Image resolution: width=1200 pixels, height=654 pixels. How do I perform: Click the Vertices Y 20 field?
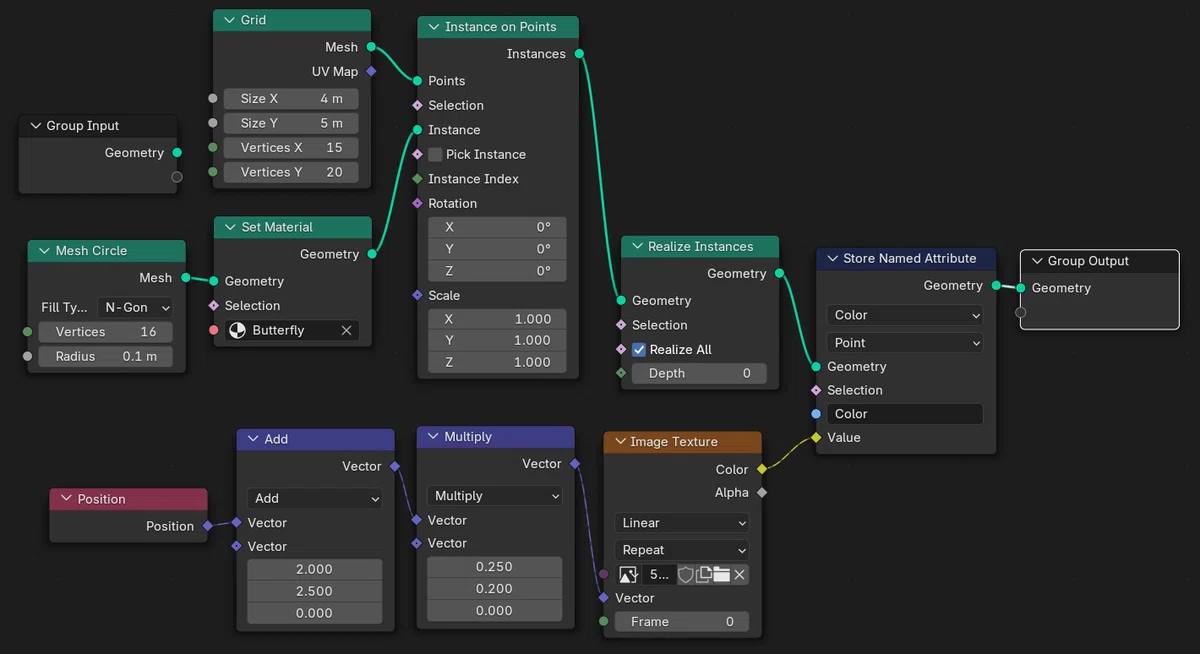[291, 172]
